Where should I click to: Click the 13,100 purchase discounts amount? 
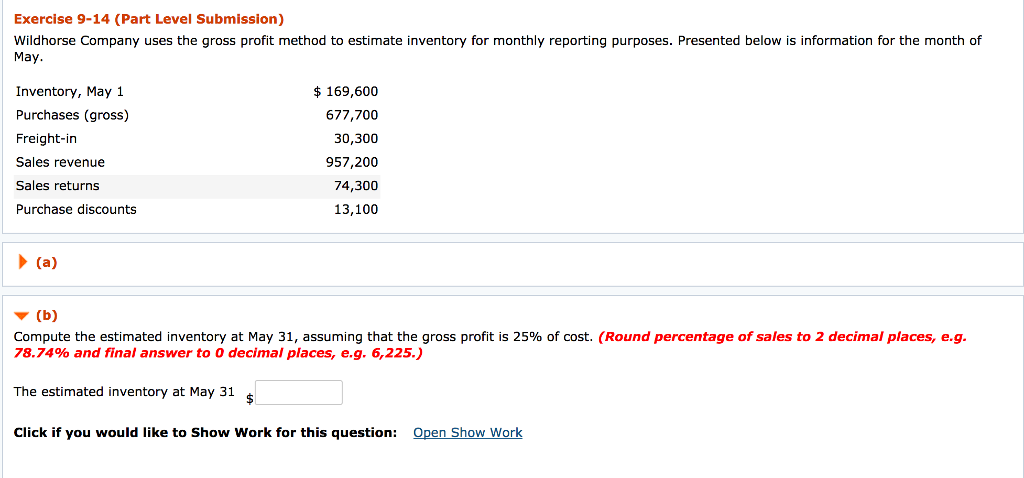click(356, 209)
